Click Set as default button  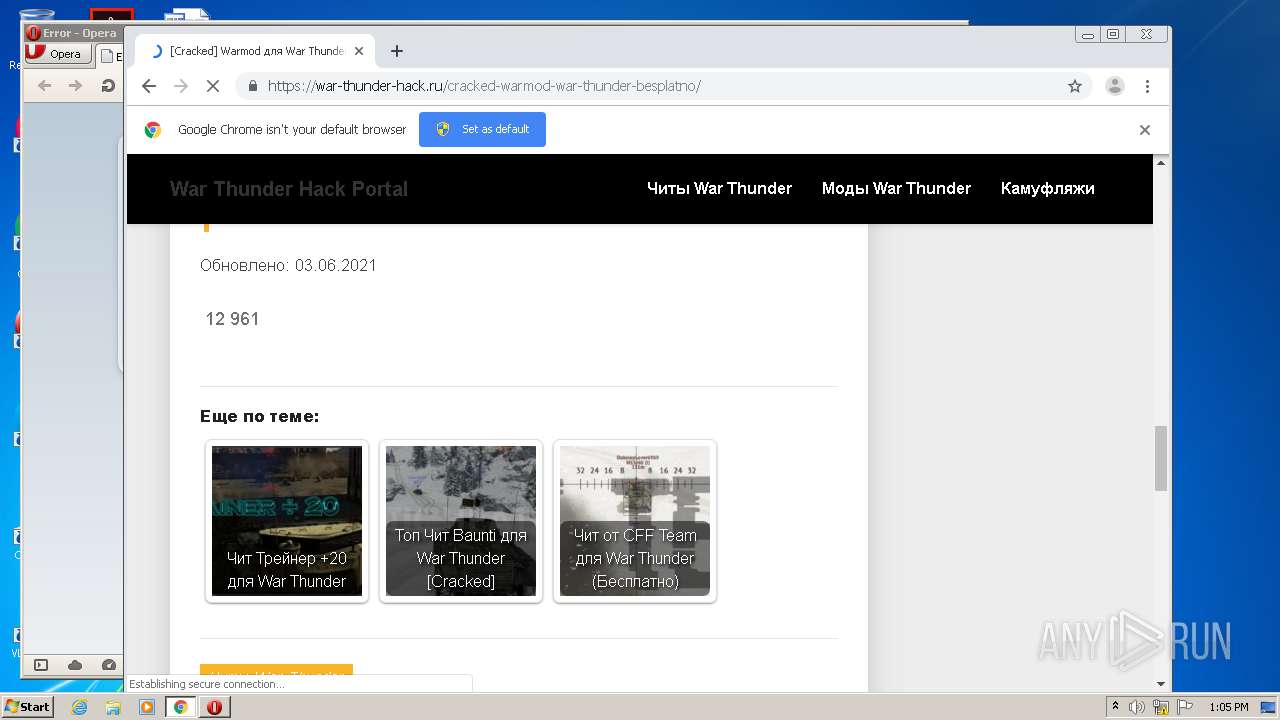tap(482, 129)
